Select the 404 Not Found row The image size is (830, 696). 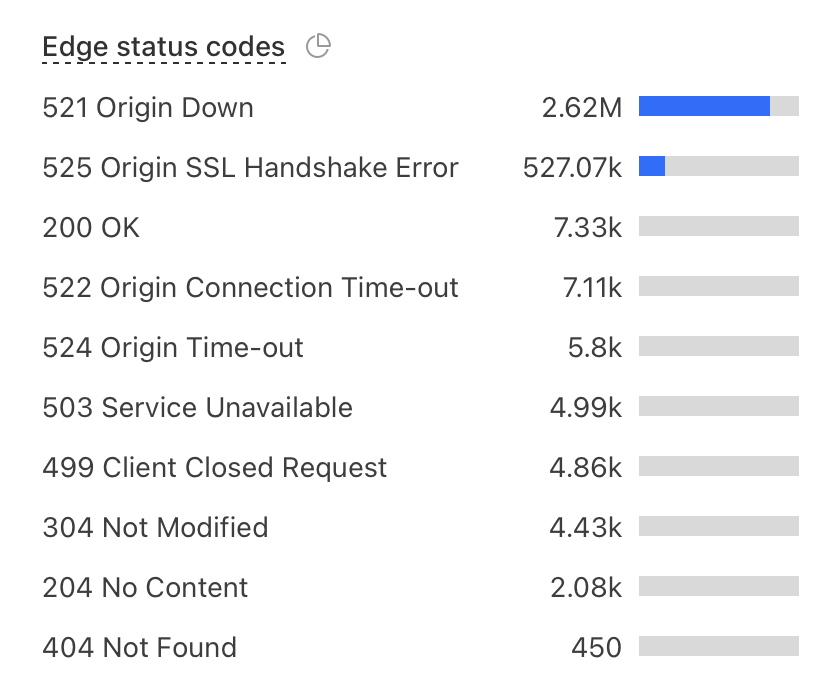139,647
